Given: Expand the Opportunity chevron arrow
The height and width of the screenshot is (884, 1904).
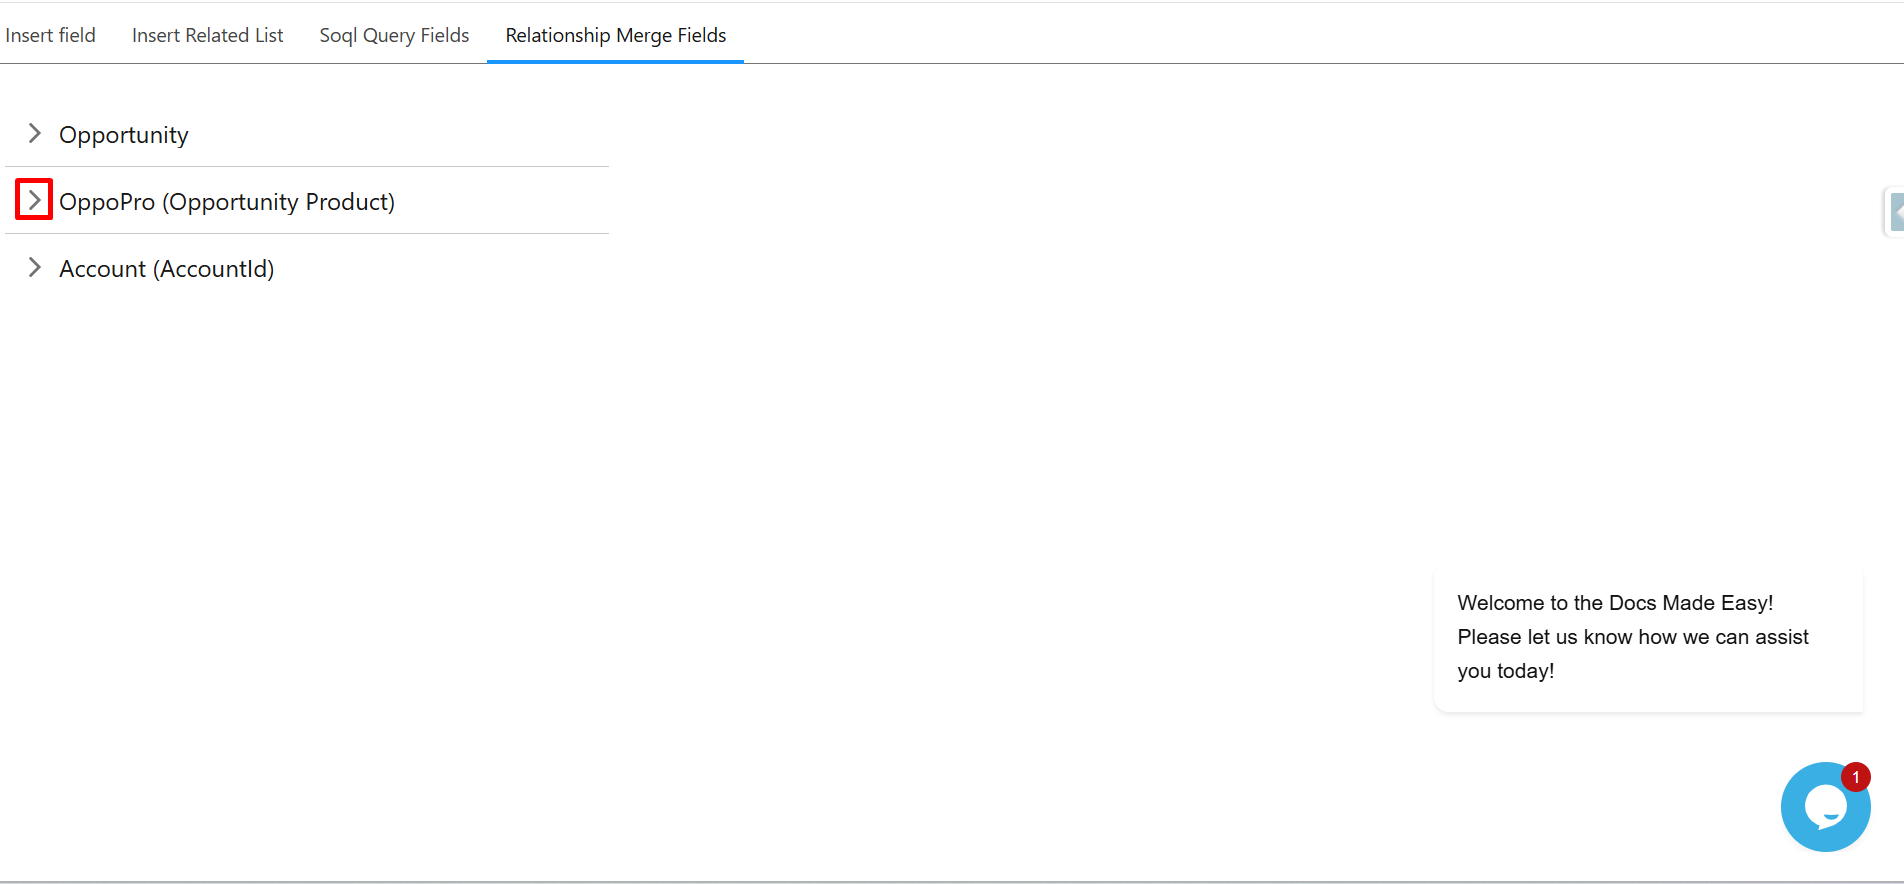Looking at the screenshot, I should pos(35,134).
